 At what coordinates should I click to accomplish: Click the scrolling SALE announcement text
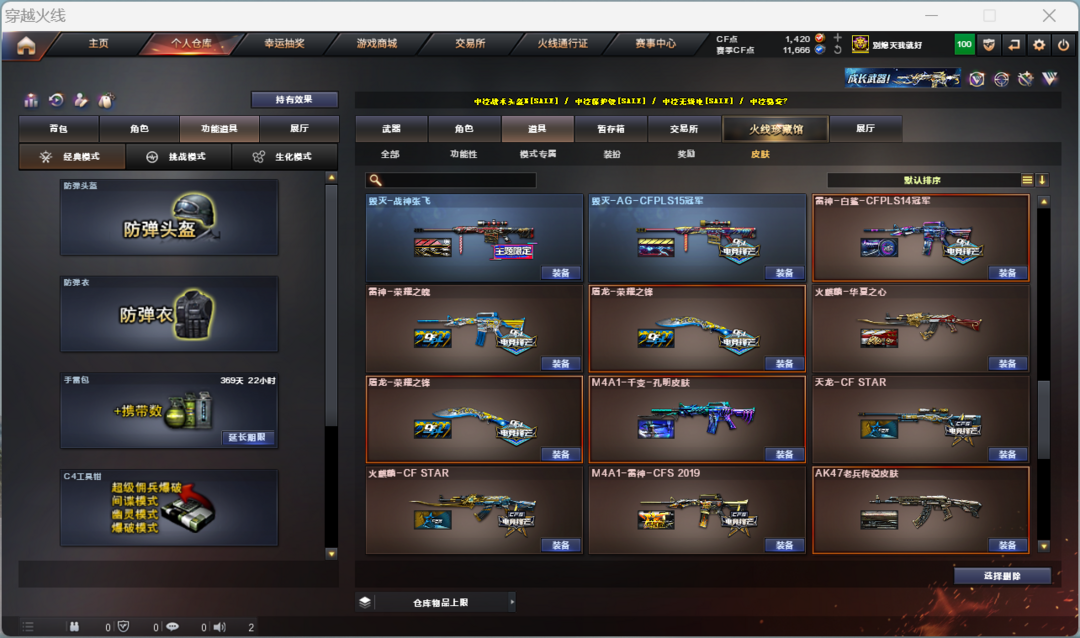[630, 101]
